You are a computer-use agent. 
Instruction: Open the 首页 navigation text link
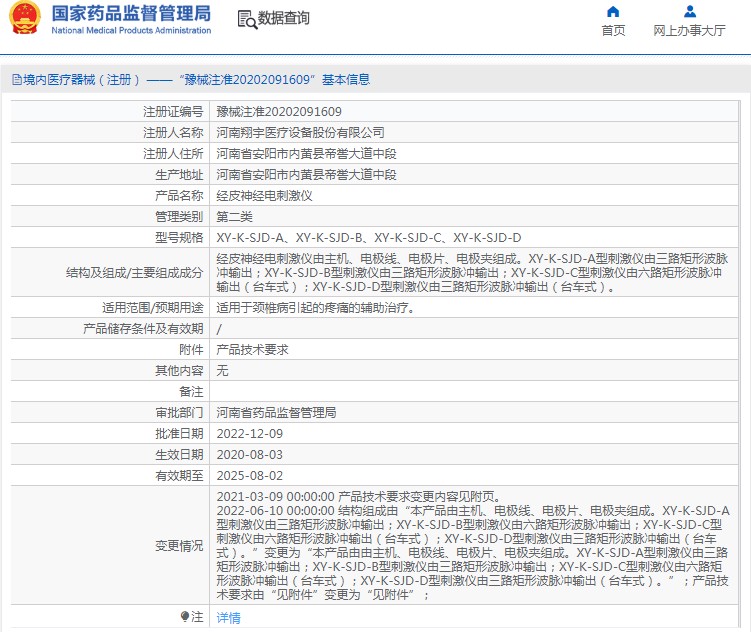[x=613, y=31]
